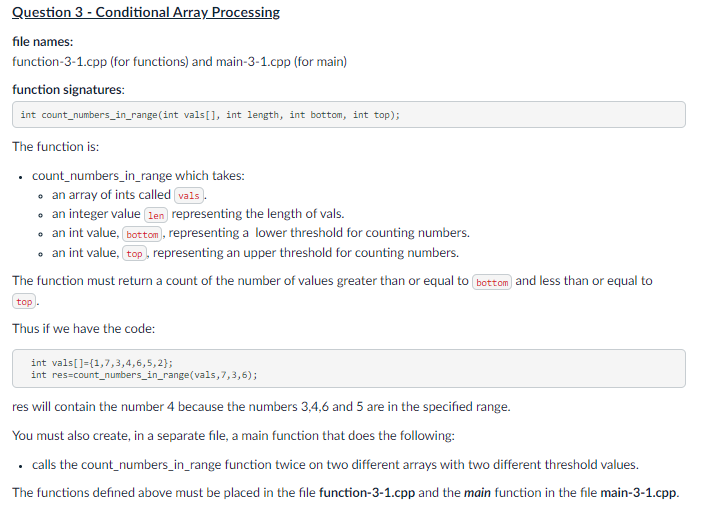Click 'You must also create, in a separate file' sentence
This screenshot has height=509, width=707.
233,436
